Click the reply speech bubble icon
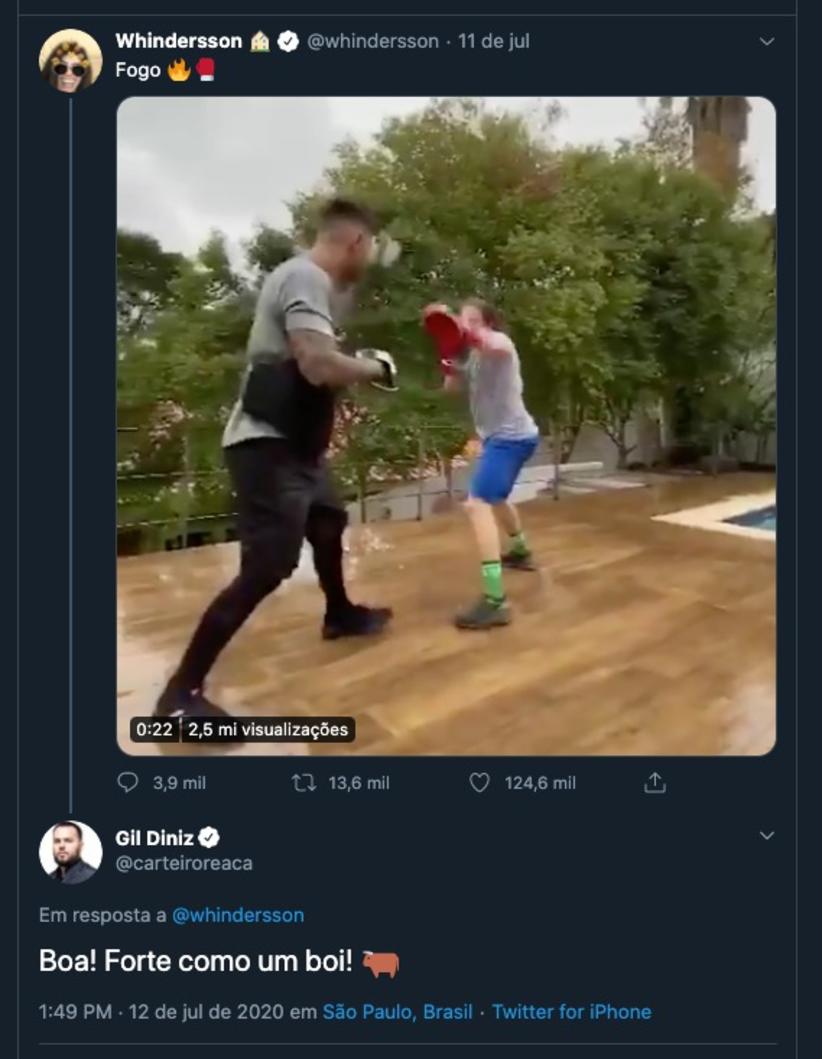The width and height of the screenshot is (822, 1059). point(128,783)
